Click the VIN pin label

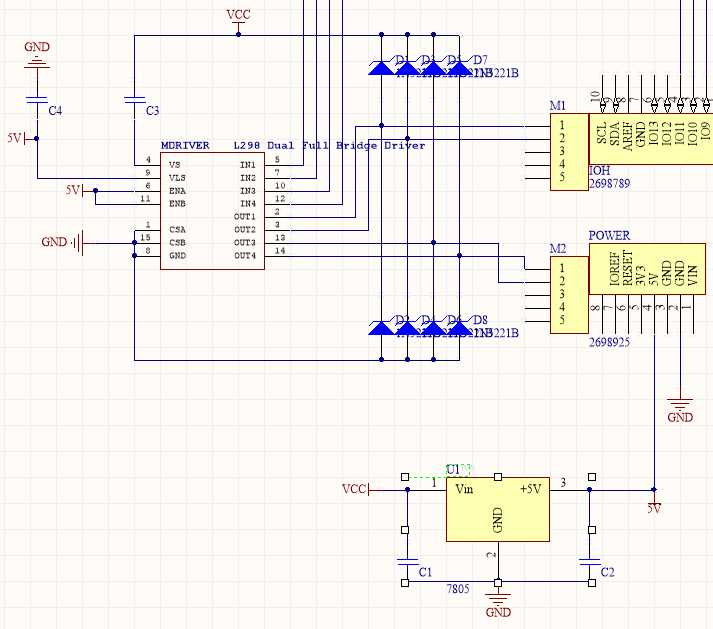(693, 276)
